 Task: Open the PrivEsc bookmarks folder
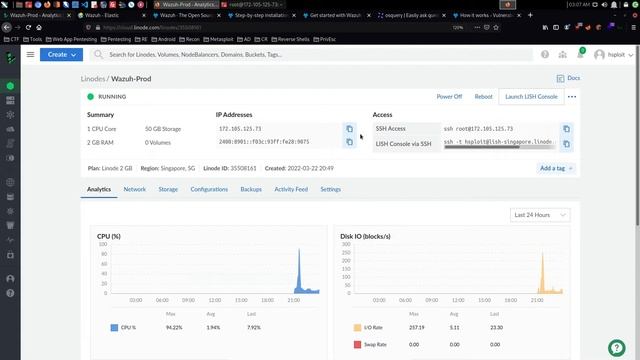(x=324, y=39)
